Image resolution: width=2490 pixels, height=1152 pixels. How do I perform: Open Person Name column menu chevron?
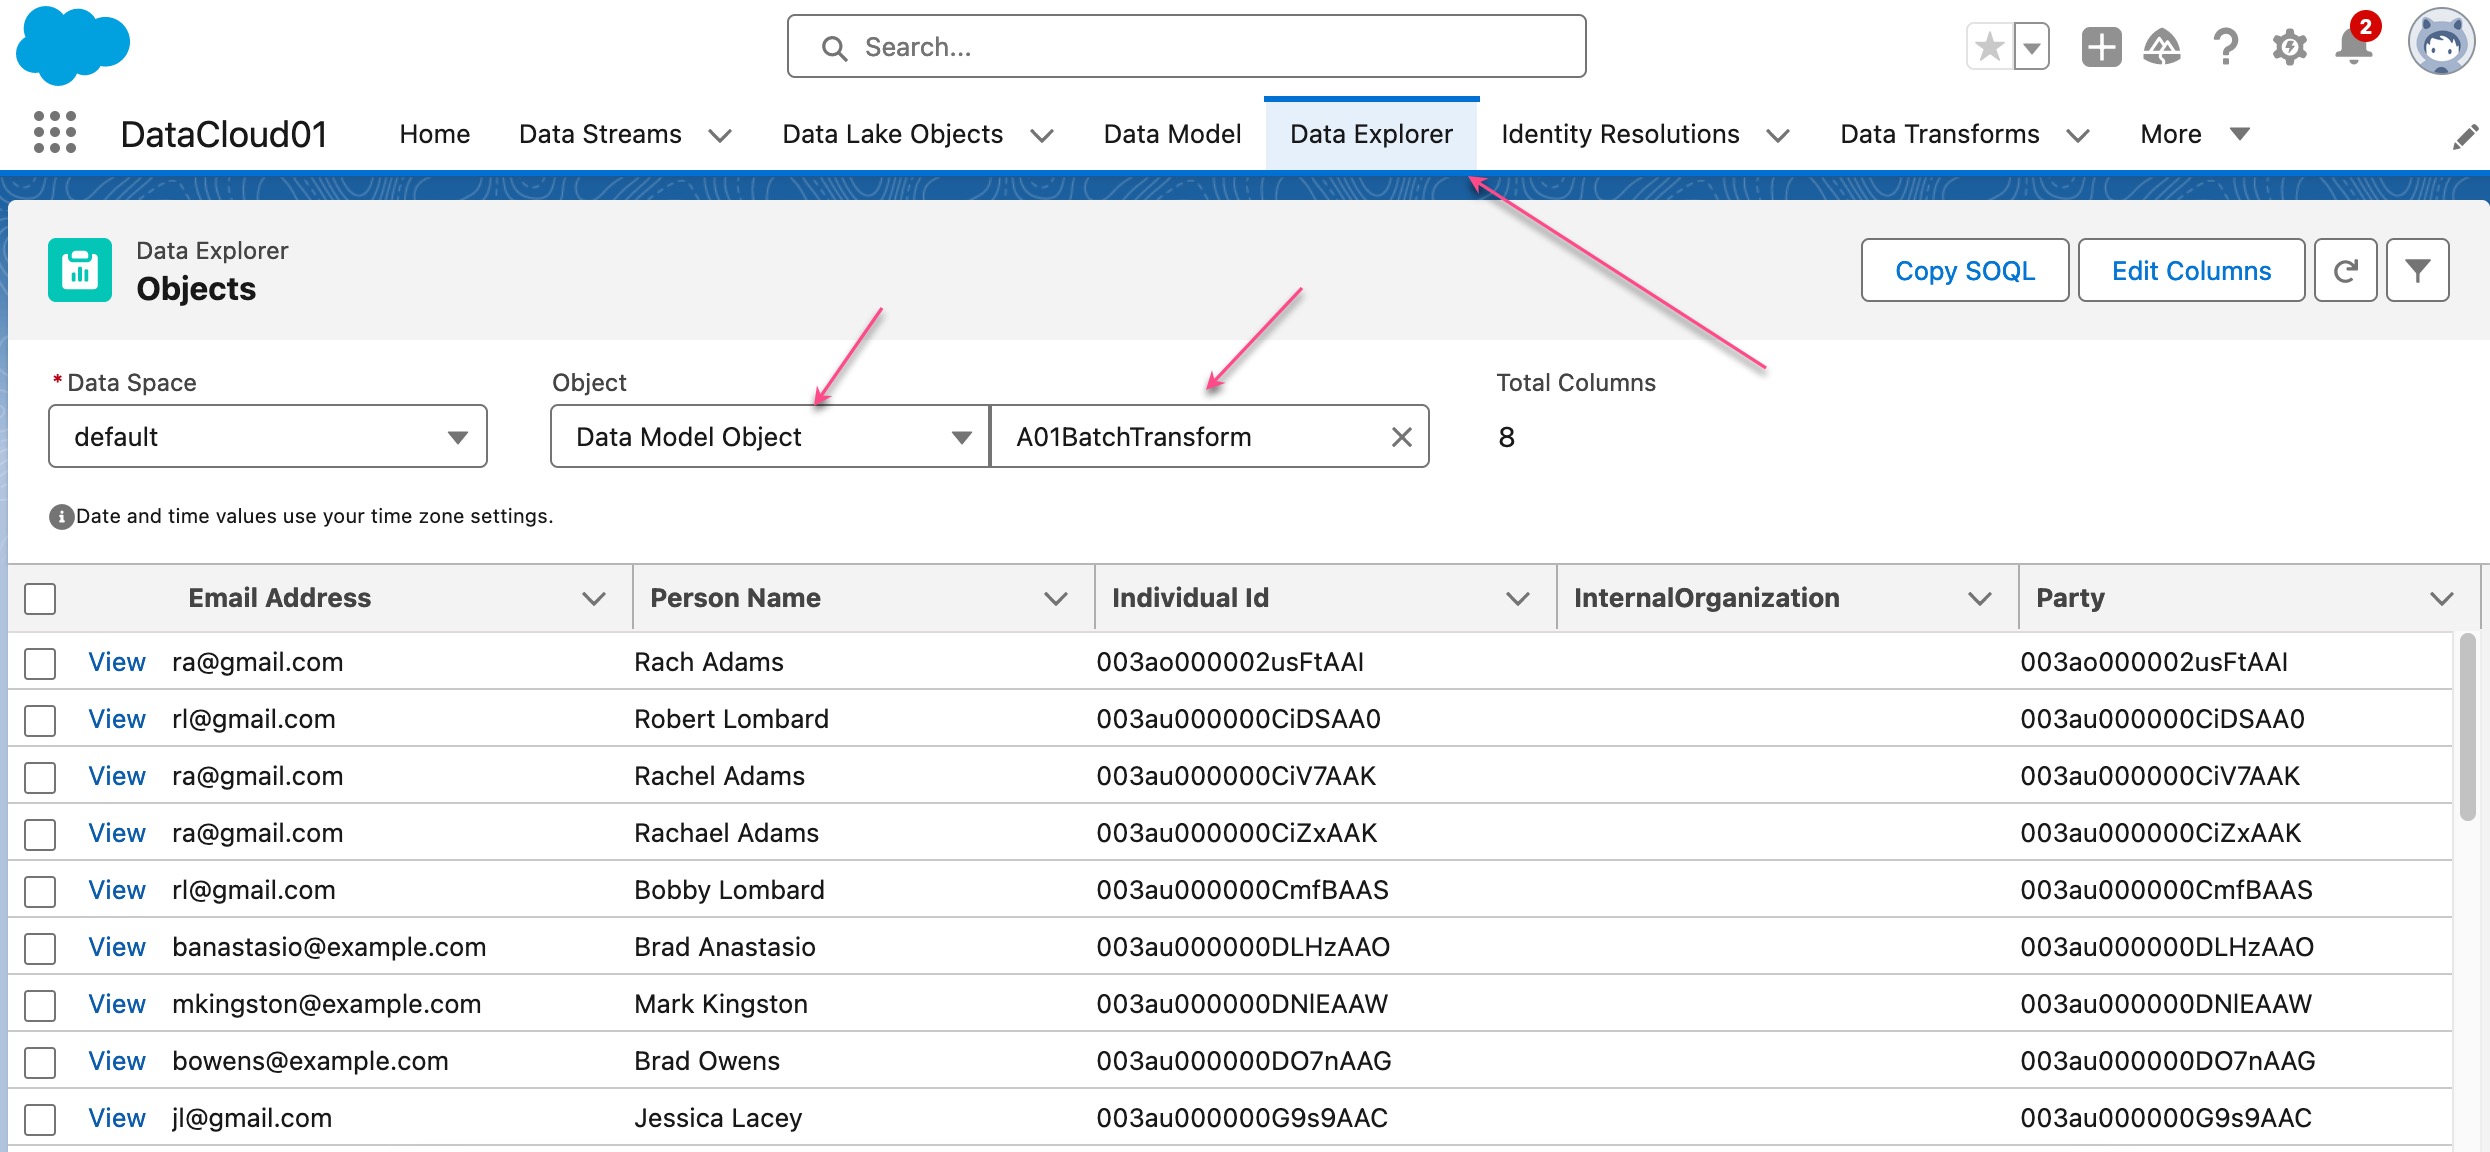point(1056,598)
